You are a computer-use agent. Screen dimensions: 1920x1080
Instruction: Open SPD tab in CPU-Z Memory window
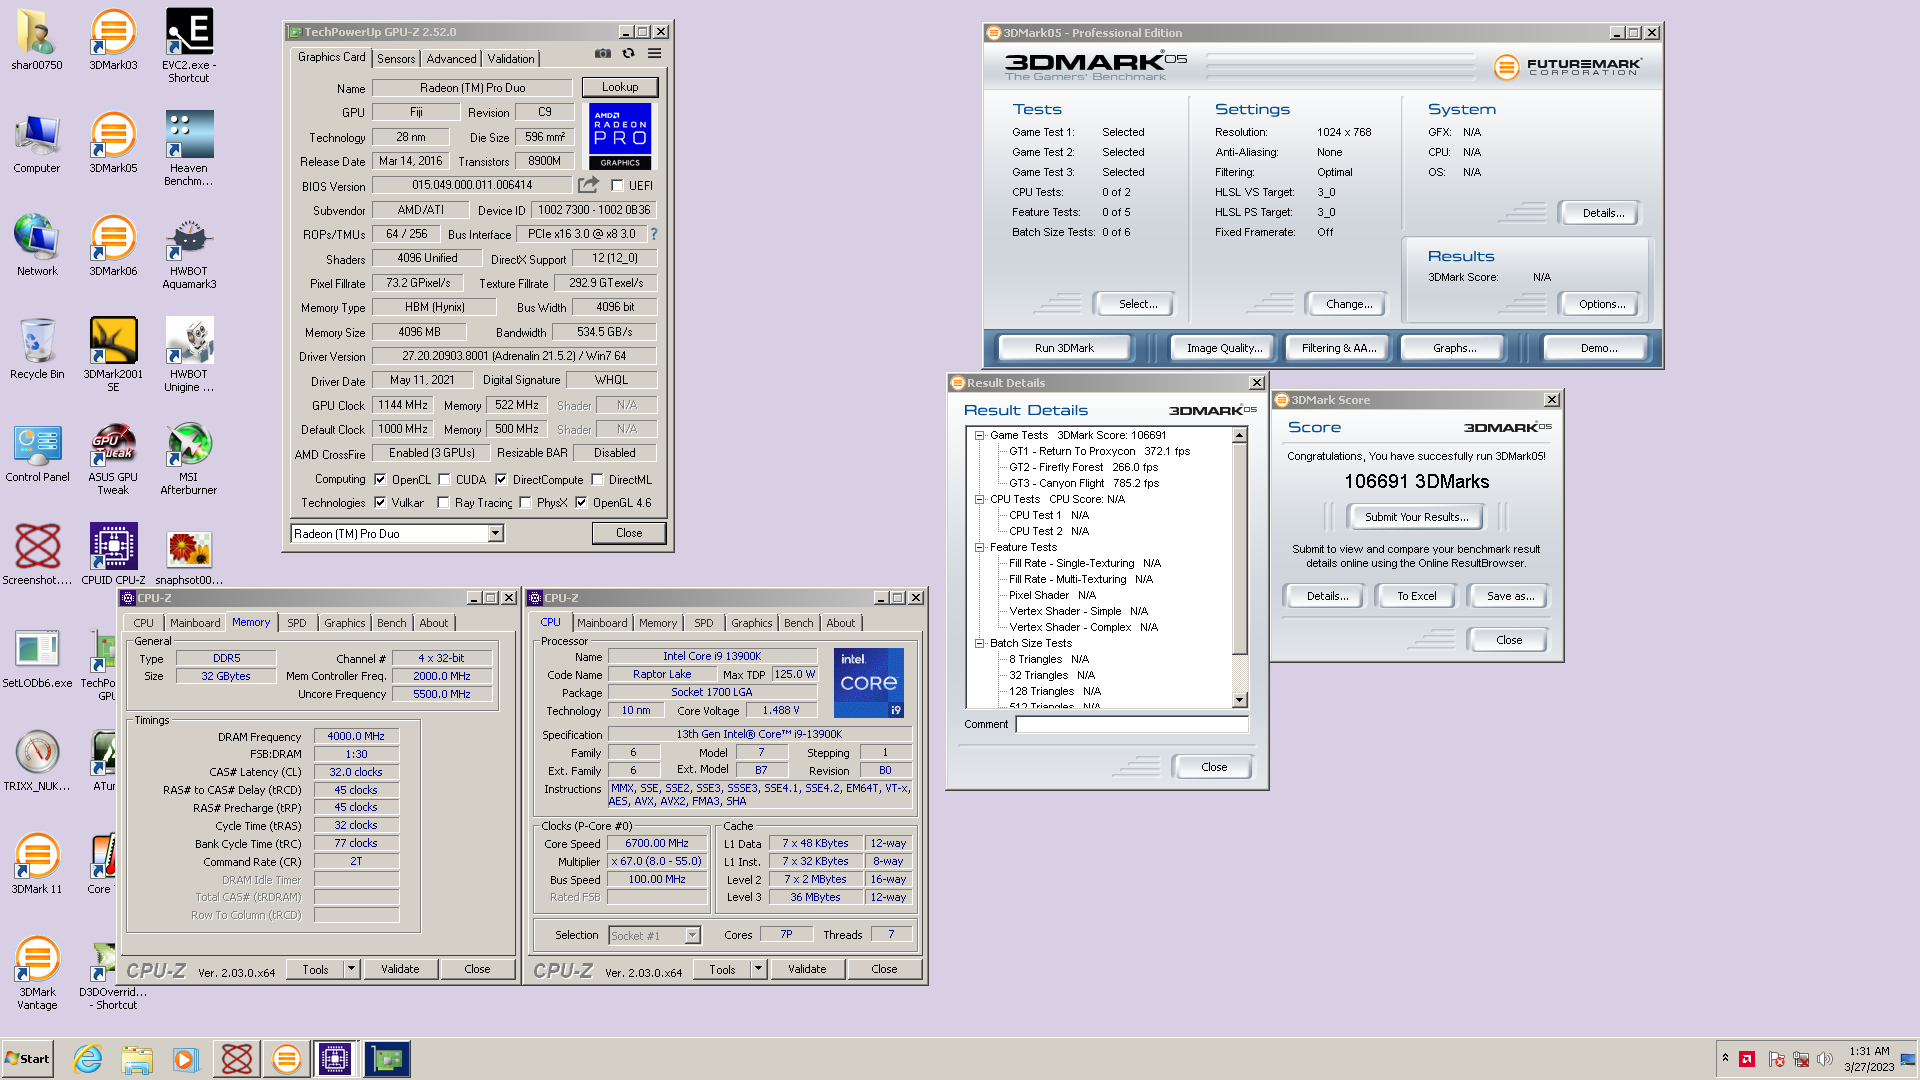tap(297, 623)
